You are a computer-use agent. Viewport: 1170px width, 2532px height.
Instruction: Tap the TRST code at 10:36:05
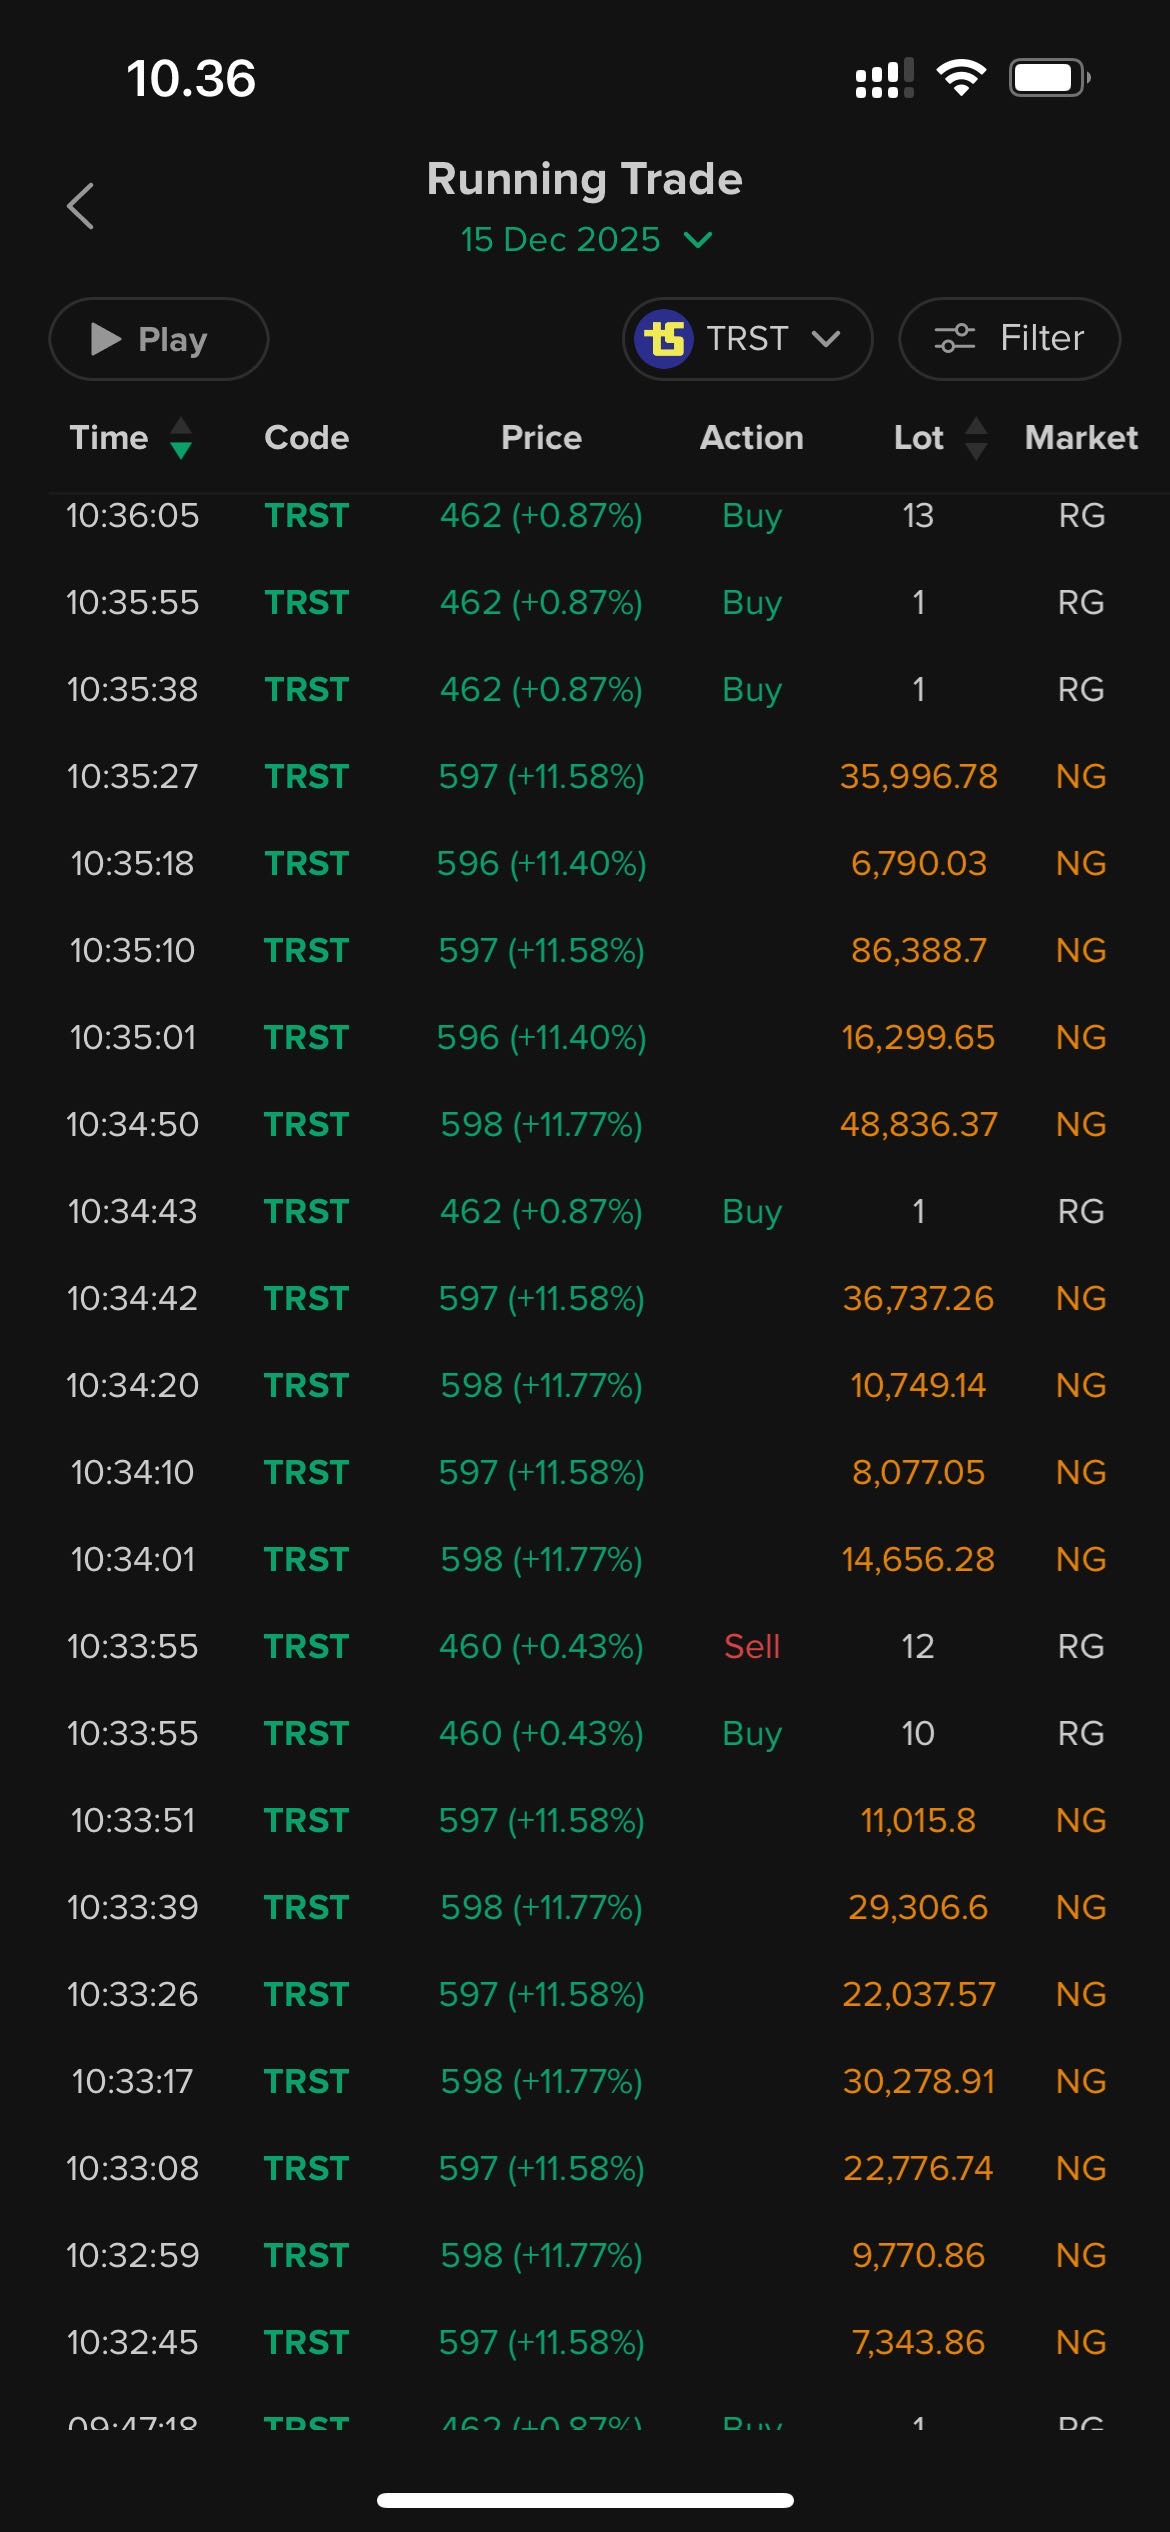[306, 515]
